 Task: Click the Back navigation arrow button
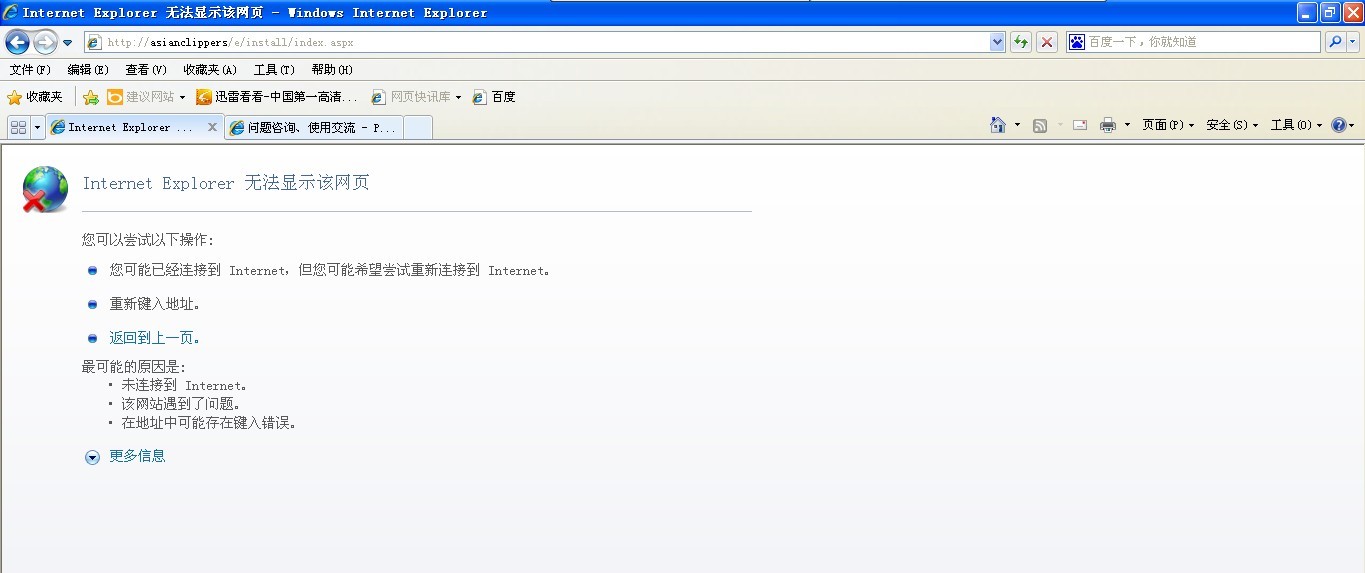[x=17, y=42]
